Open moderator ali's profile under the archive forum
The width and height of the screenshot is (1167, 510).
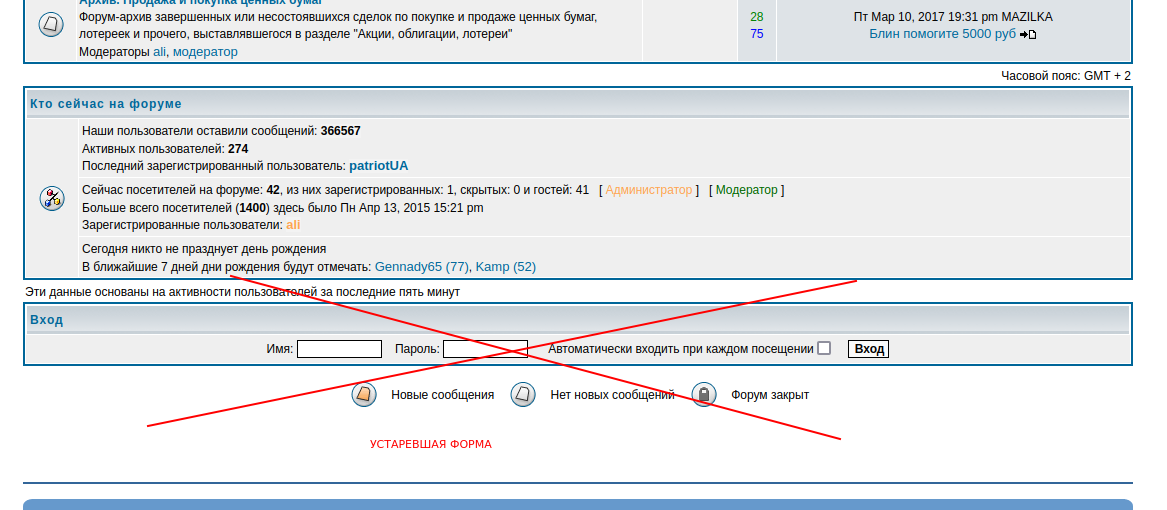coord(159,52)
